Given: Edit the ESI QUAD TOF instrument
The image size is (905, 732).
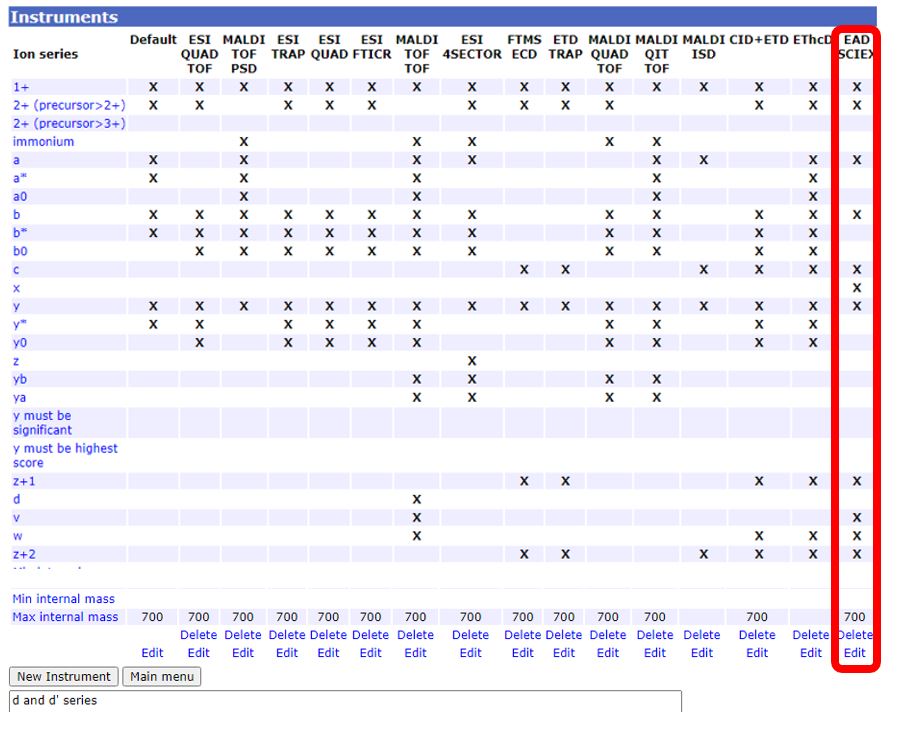Looking at the screenshot, I should pos(199,653).
